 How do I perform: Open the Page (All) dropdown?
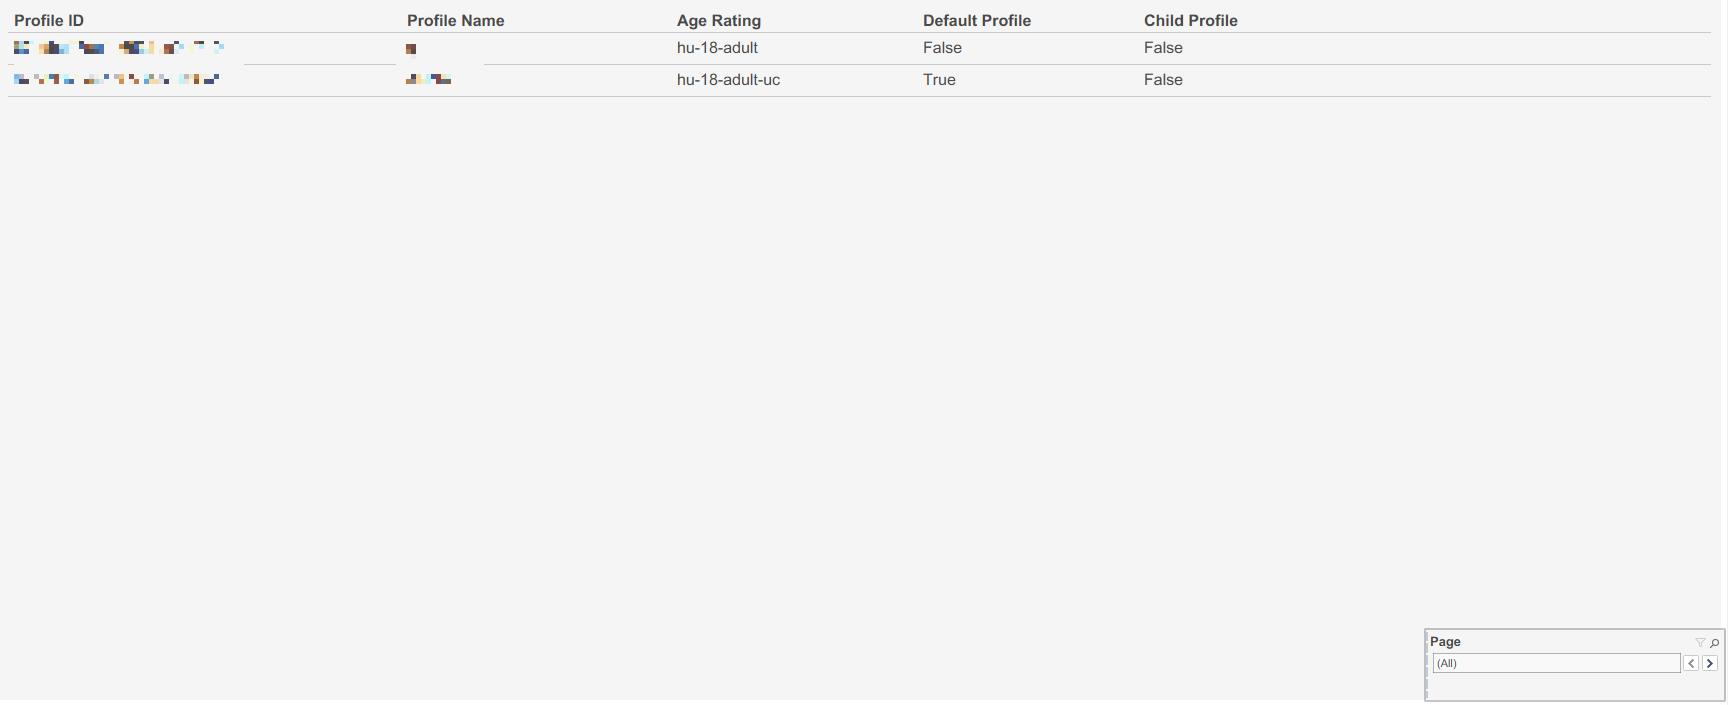pyautogui.click(x=1556, y=663)
